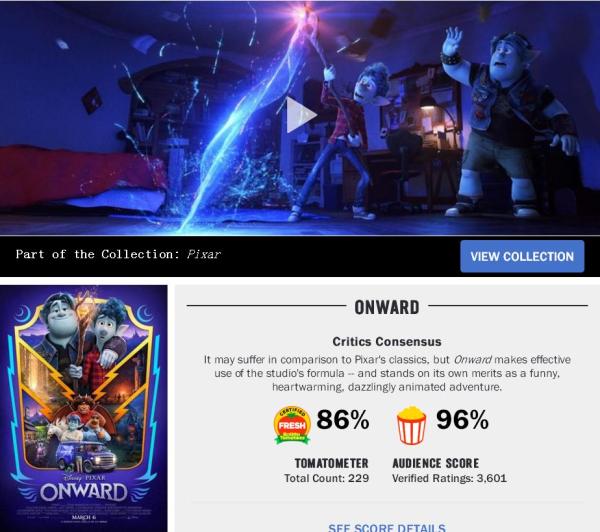Click the AUDIENCE SCORE label

[x=435, y=463]
